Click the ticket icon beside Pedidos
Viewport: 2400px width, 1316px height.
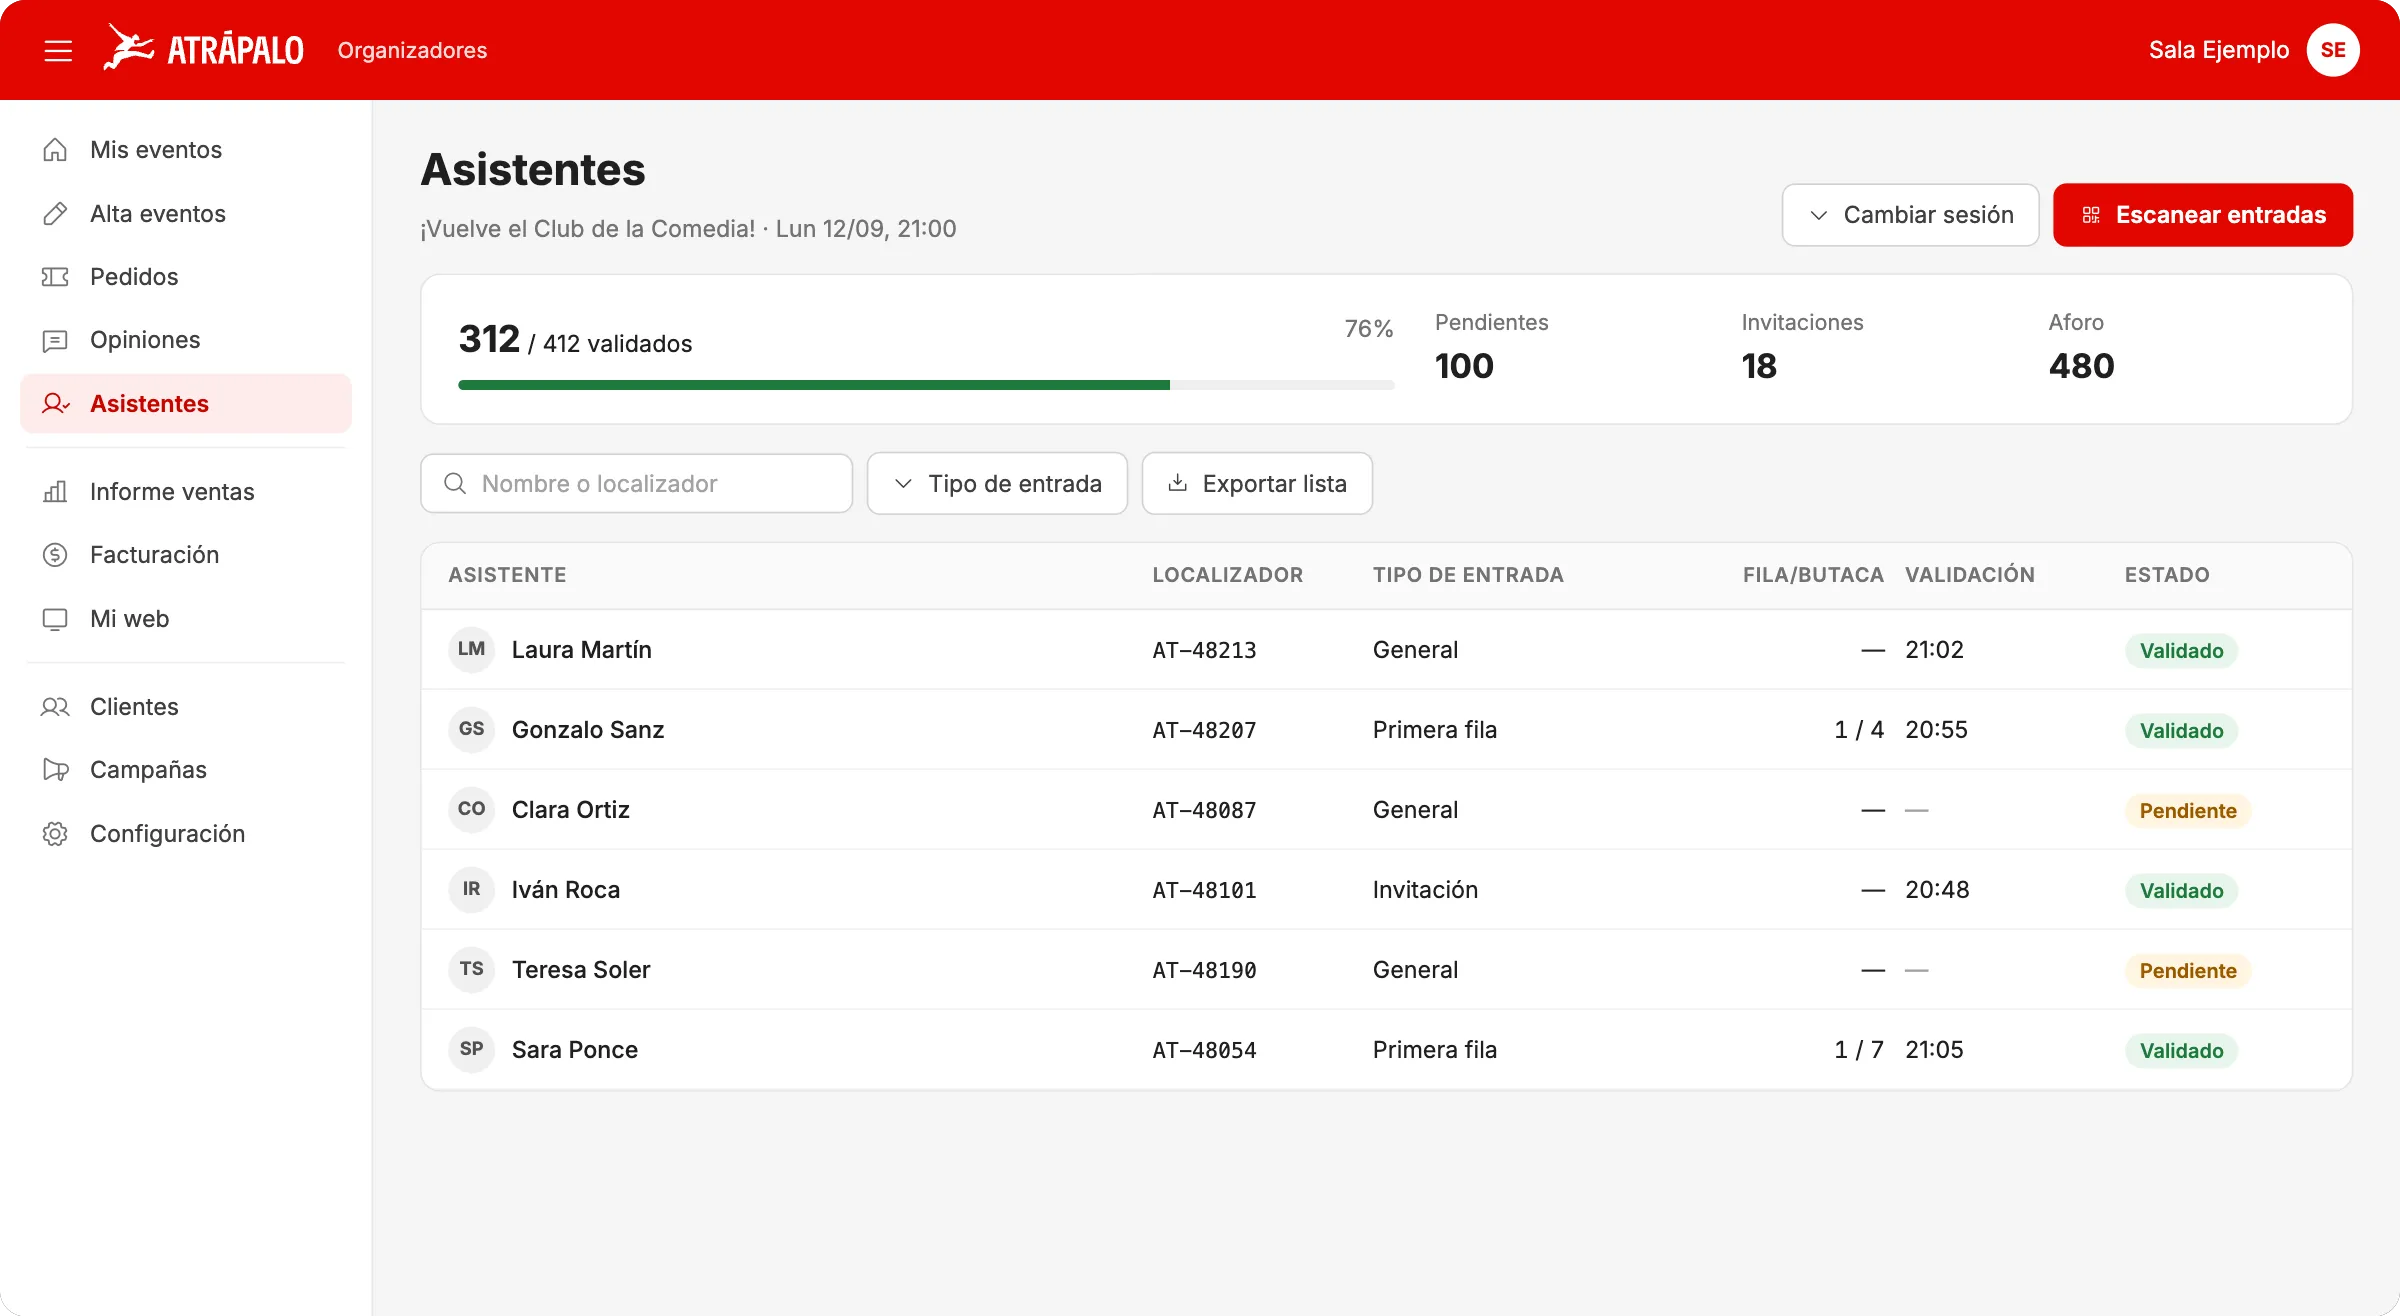point(55,277)
